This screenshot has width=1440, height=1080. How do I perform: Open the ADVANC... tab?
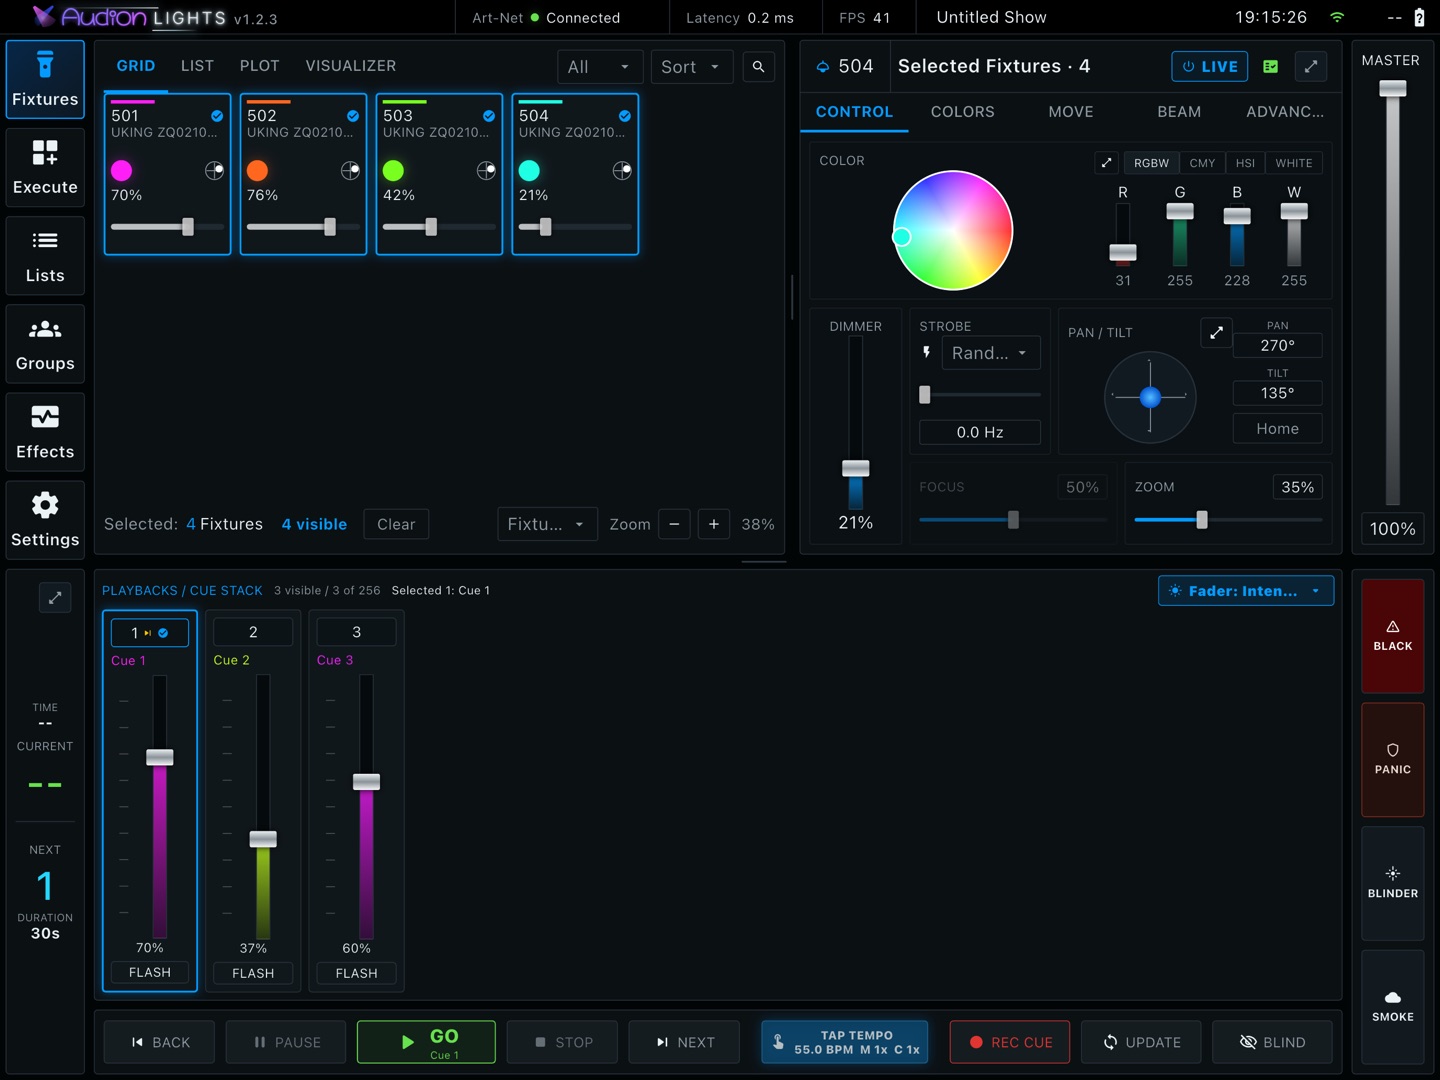click(1285, 112)
